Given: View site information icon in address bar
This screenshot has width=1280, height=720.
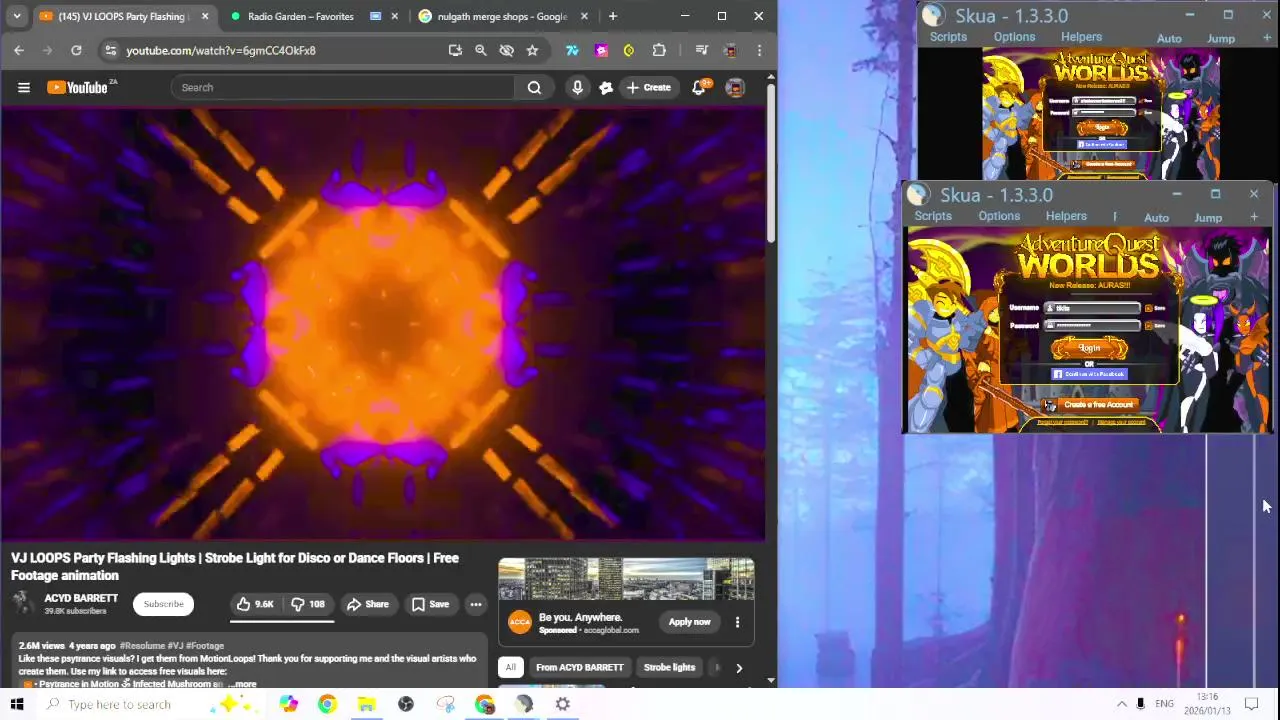Looking at the screenshot, I should [x=111, y=50].
